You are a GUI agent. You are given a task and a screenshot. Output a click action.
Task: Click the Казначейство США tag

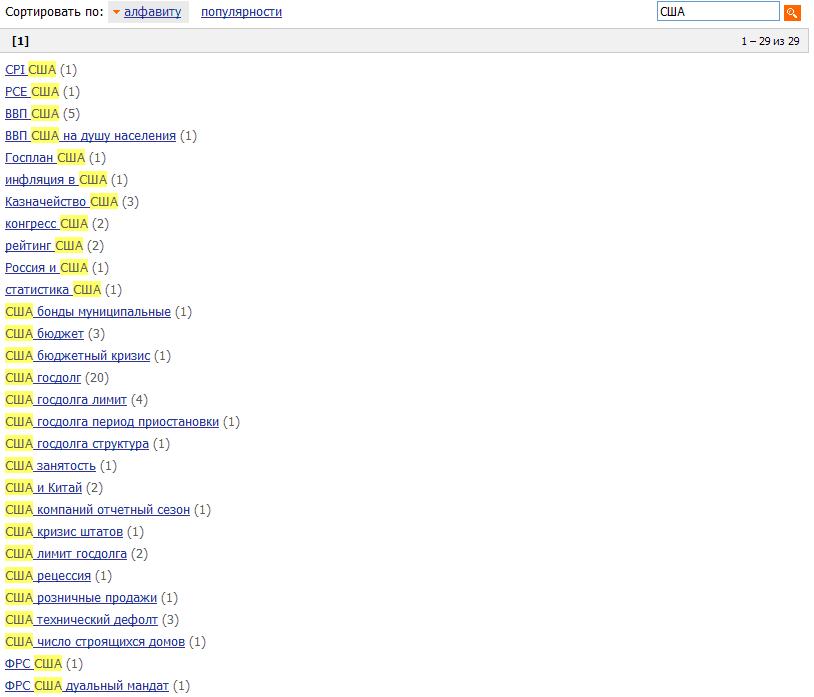[61, 202]
